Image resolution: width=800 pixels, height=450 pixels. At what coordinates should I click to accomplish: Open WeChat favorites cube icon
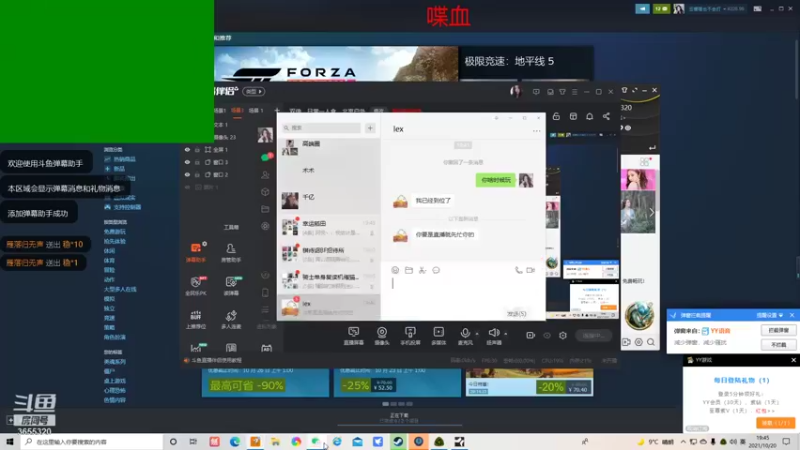coord(265,192)
